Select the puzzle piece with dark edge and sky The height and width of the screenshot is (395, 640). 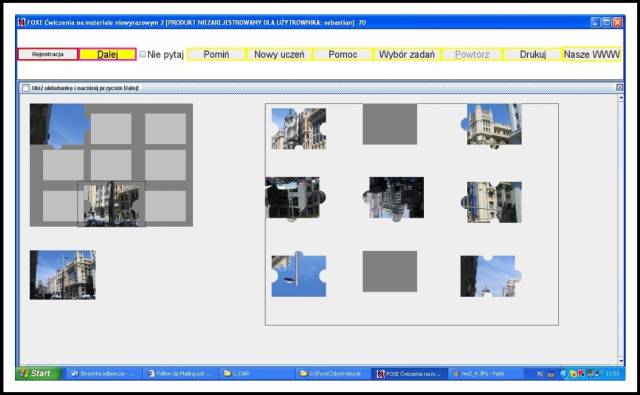click(491, 276)
